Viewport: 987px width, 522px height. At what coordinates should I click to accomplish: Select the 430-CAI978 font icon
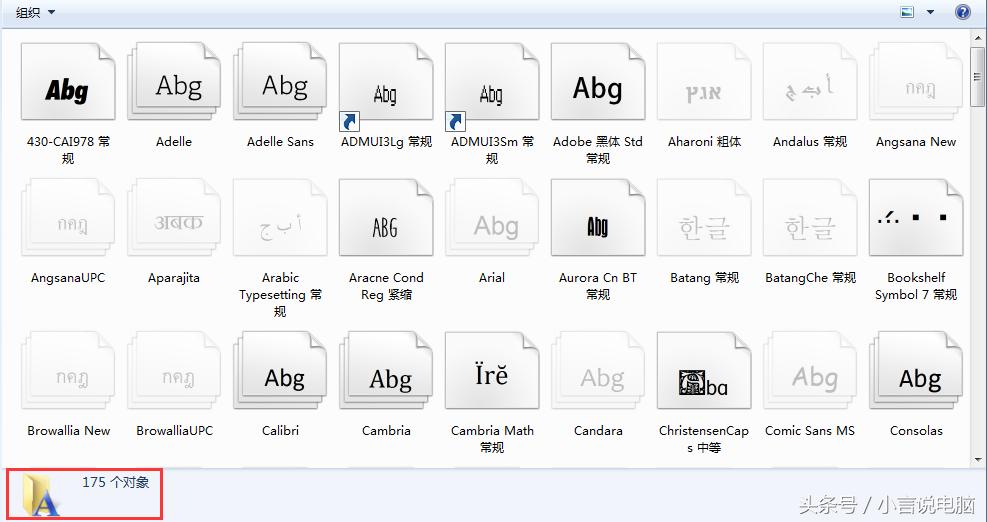coord(68,89)
